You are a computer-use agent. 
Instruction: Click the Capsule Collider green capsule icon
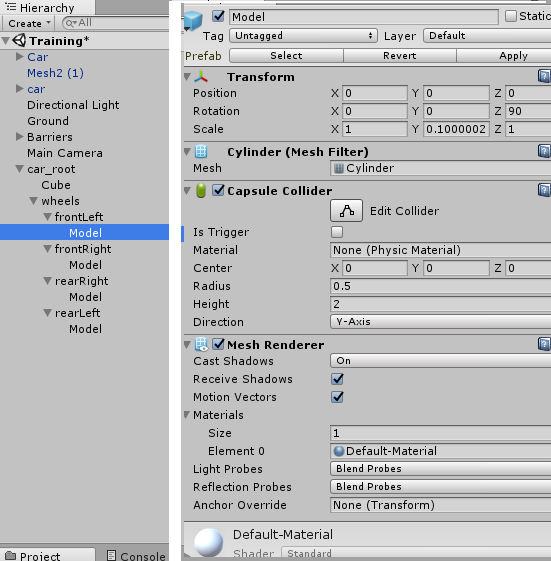coord(201,191)
